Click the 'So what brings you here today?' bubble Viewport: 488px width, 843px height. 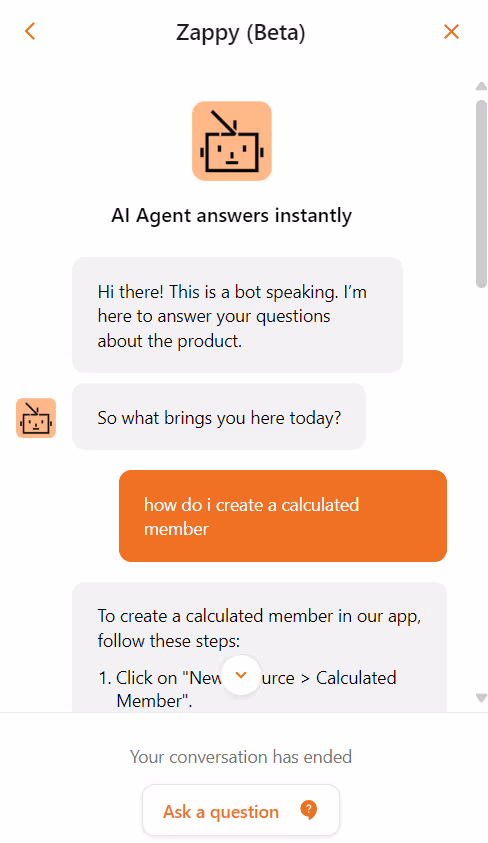coord(219,417)
